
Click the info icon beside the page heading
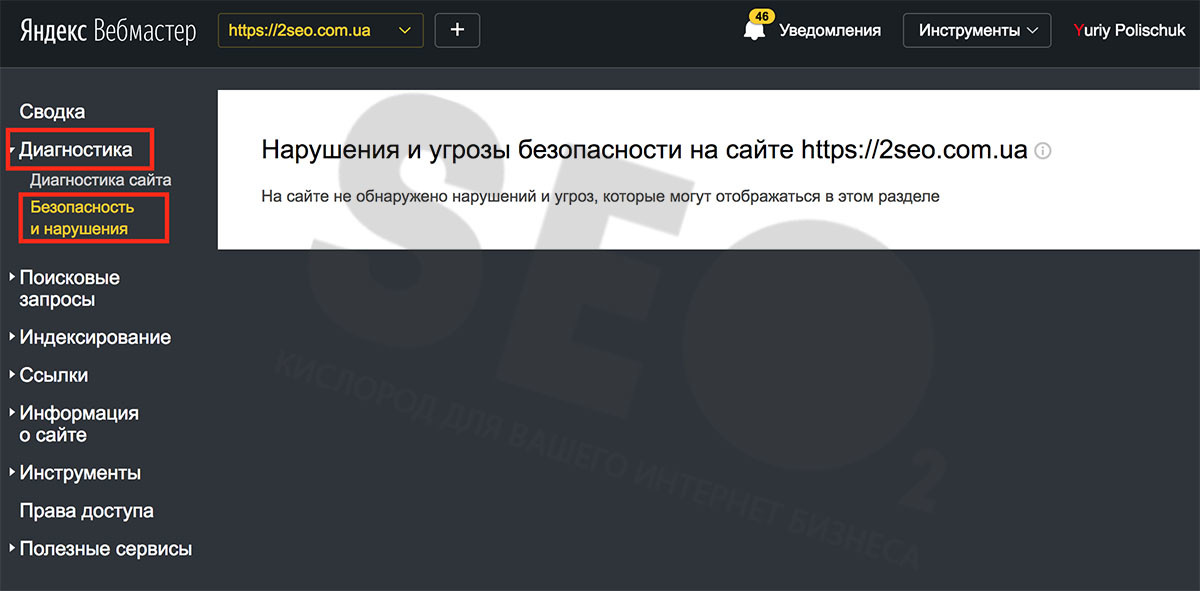coord(1043,151)
